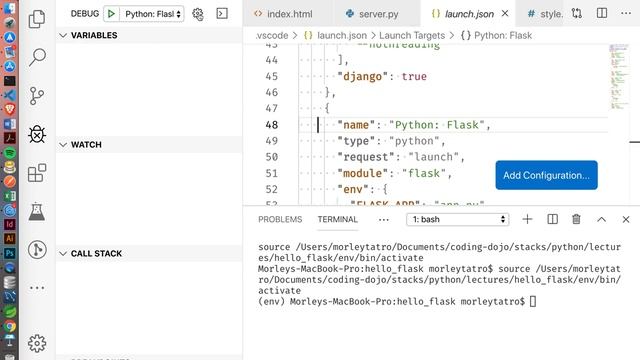Open the Git graph circular icon view

[x=37, y=249]
